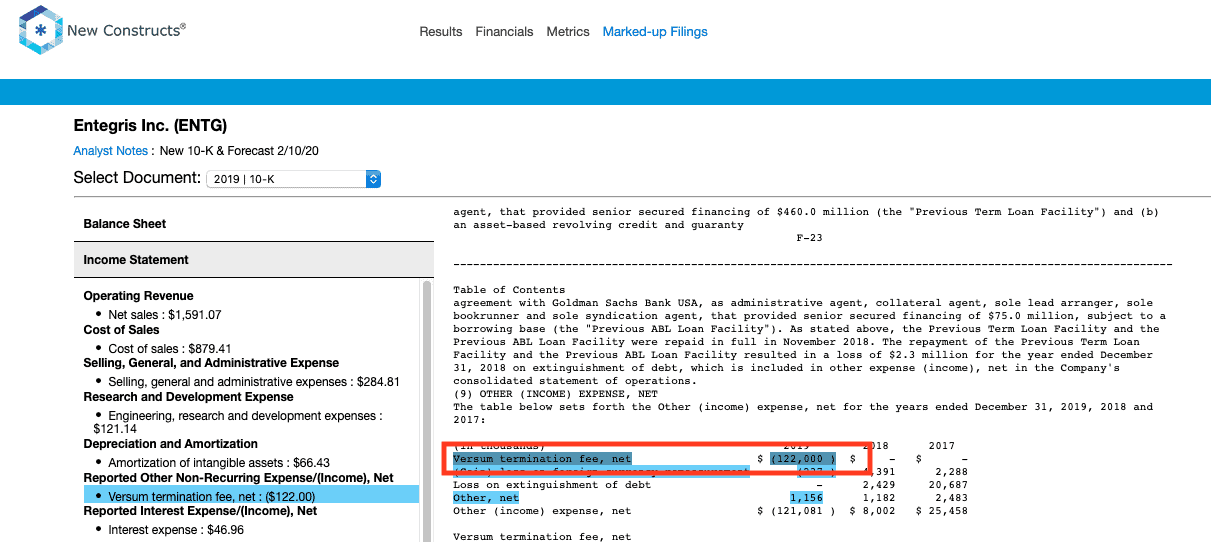
Task: Select Net sales : $1,591.07 item
Action: coord(165,315)
